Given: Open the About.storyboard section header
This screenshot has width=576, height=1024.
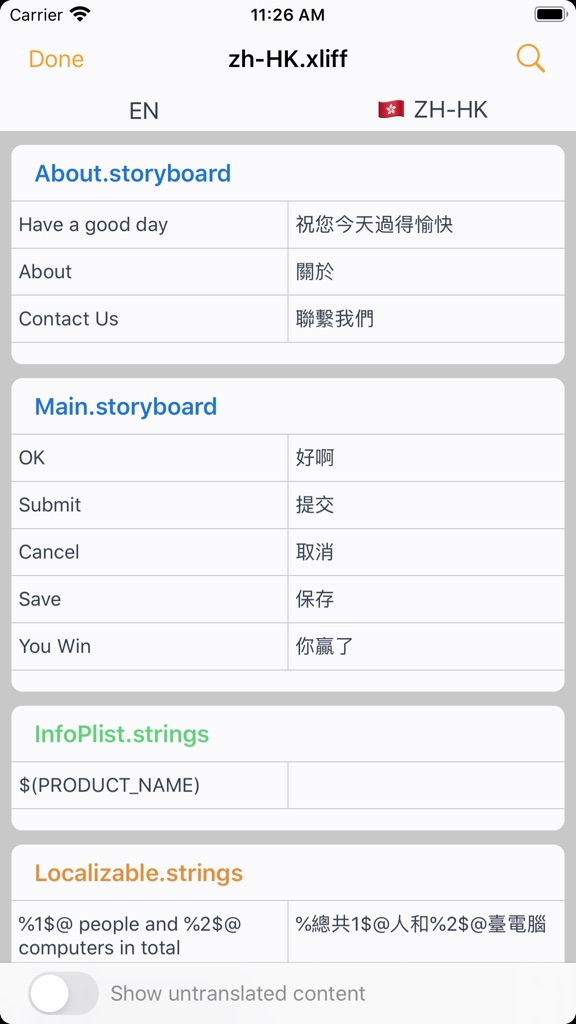Looking at the screenshot, I should point(131,174).
